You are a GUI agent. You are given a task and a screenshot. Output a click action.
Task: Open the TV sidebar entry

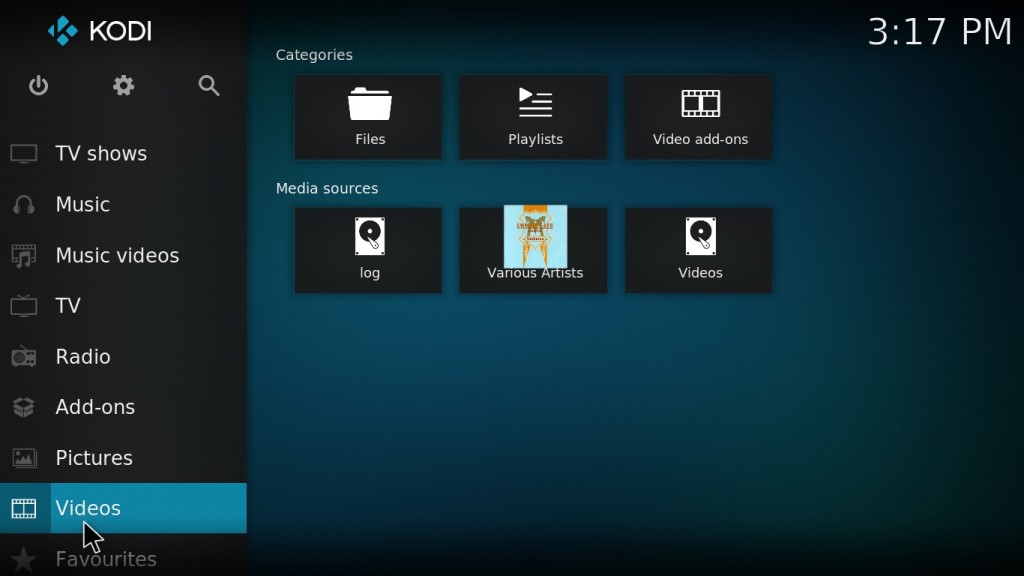point(68,306)
